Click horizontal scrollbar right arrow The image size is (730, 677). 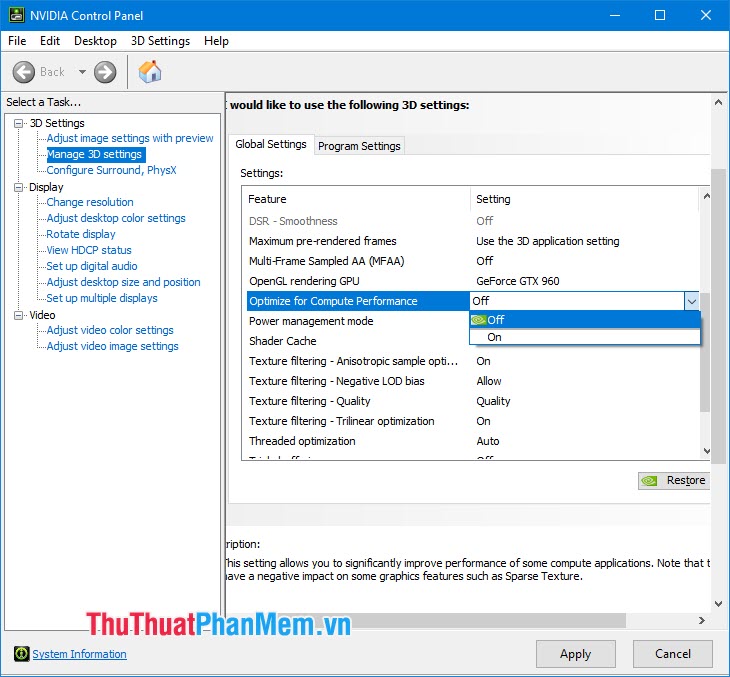(x=702, y=620)
